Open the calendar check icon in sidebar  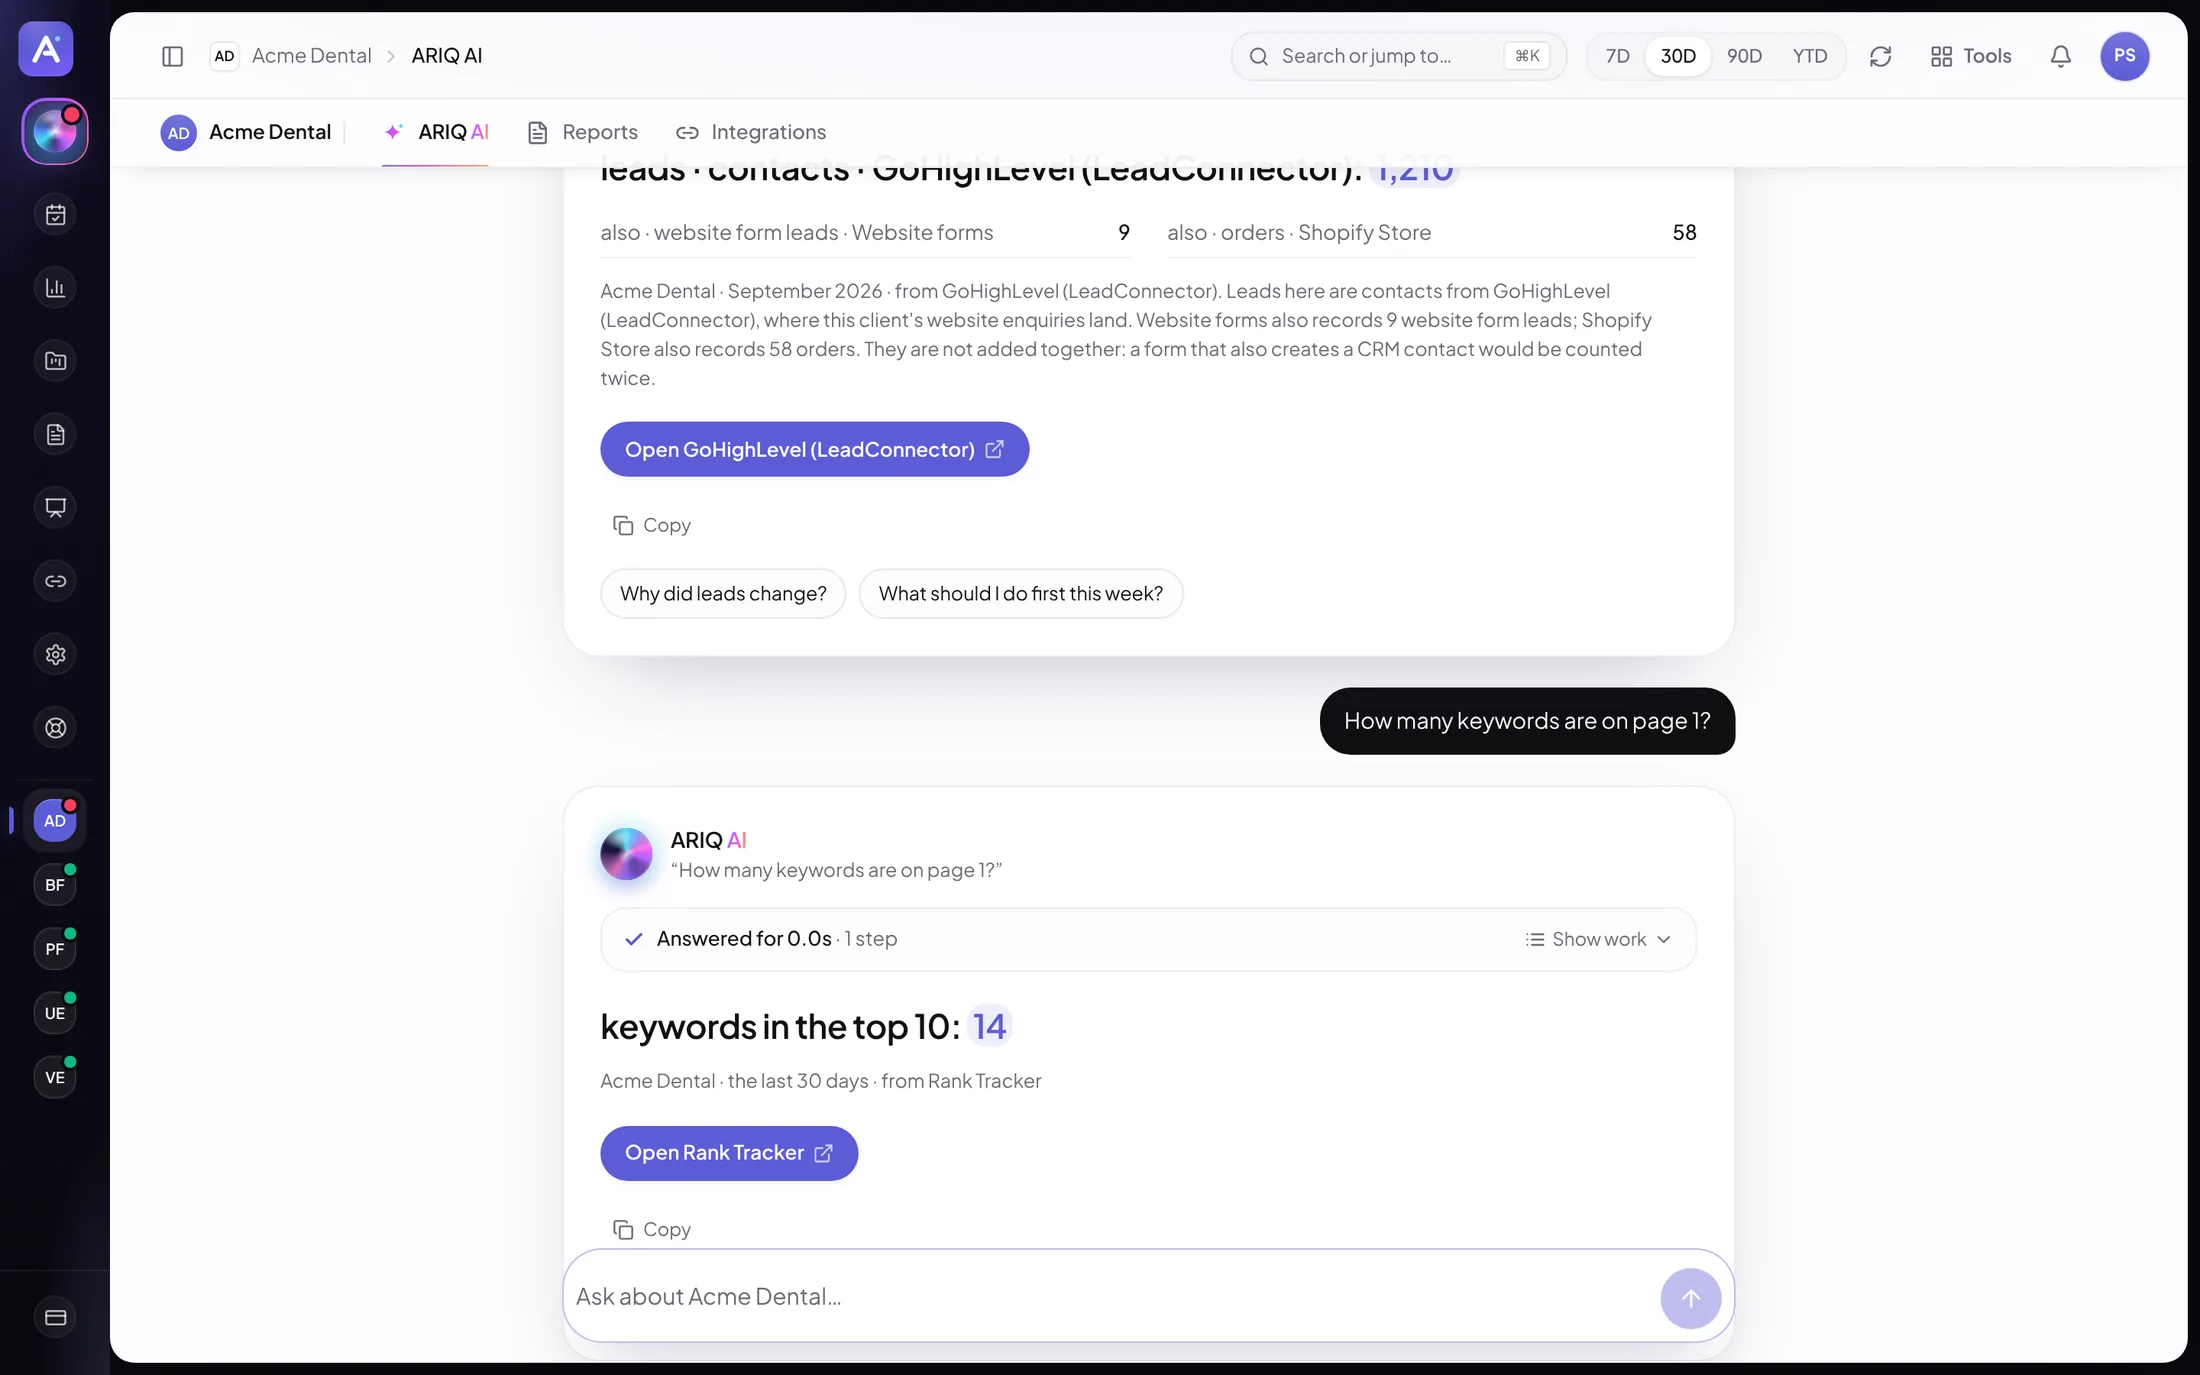(56, 215)
